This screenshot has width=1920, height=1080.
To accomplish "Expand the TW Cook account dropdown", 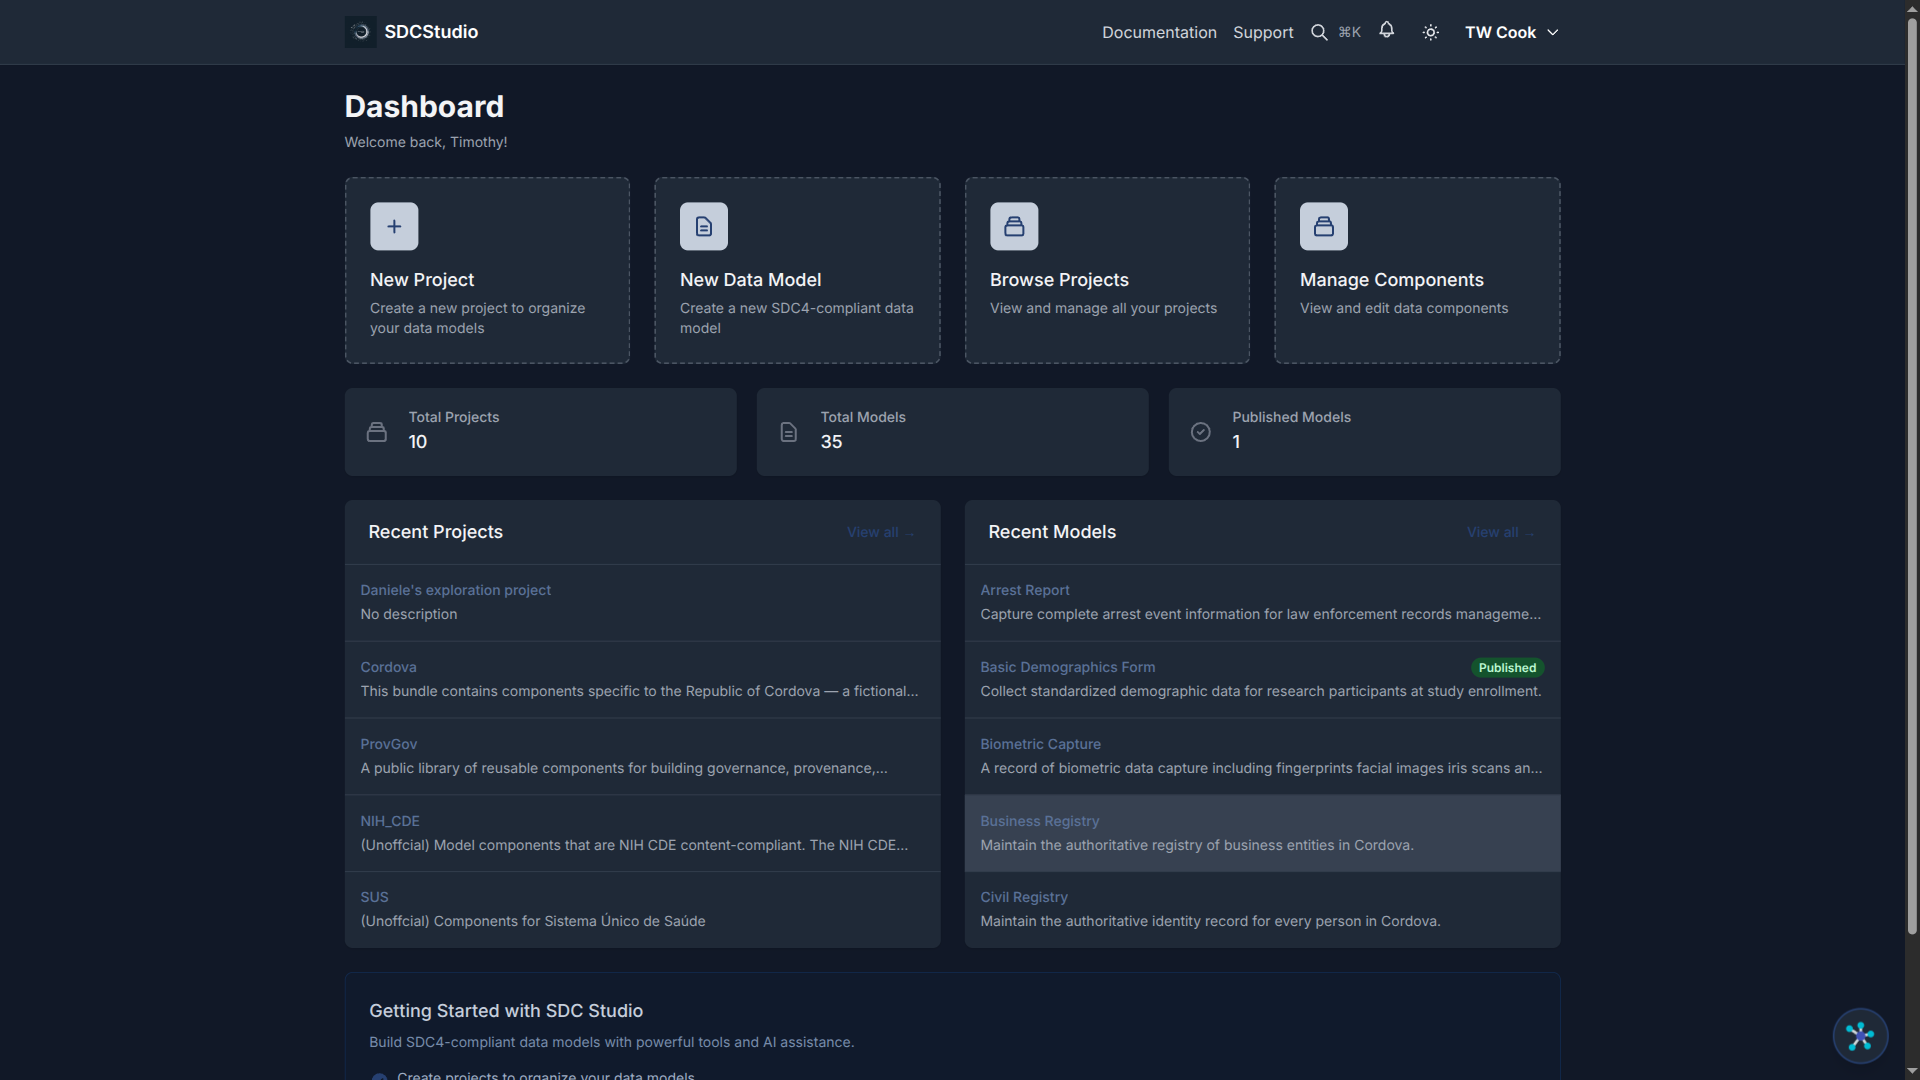I will 1511,31.
